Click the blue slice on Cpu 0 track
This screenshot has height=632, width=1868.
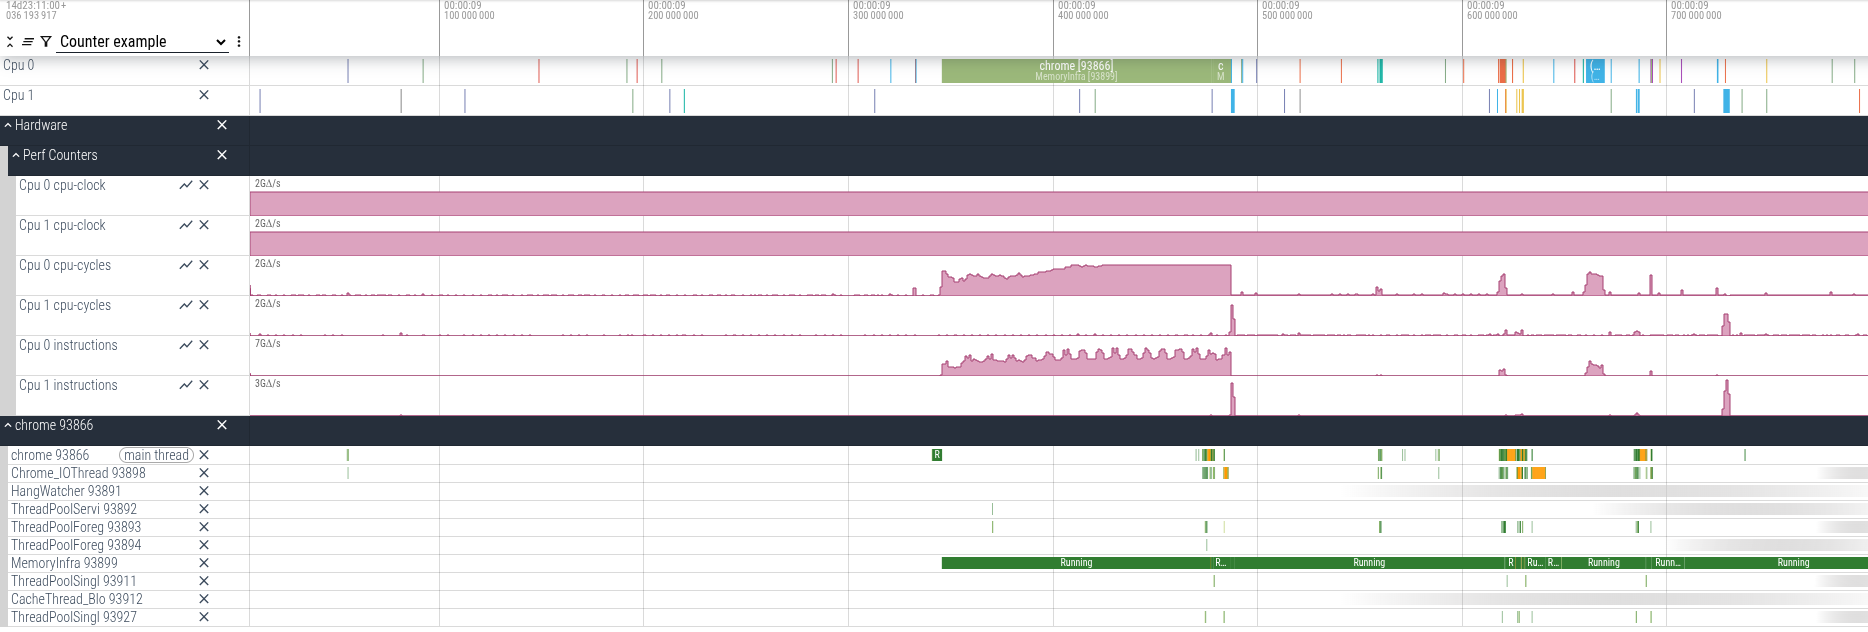pyautogui.click(x=1596, y=71)
